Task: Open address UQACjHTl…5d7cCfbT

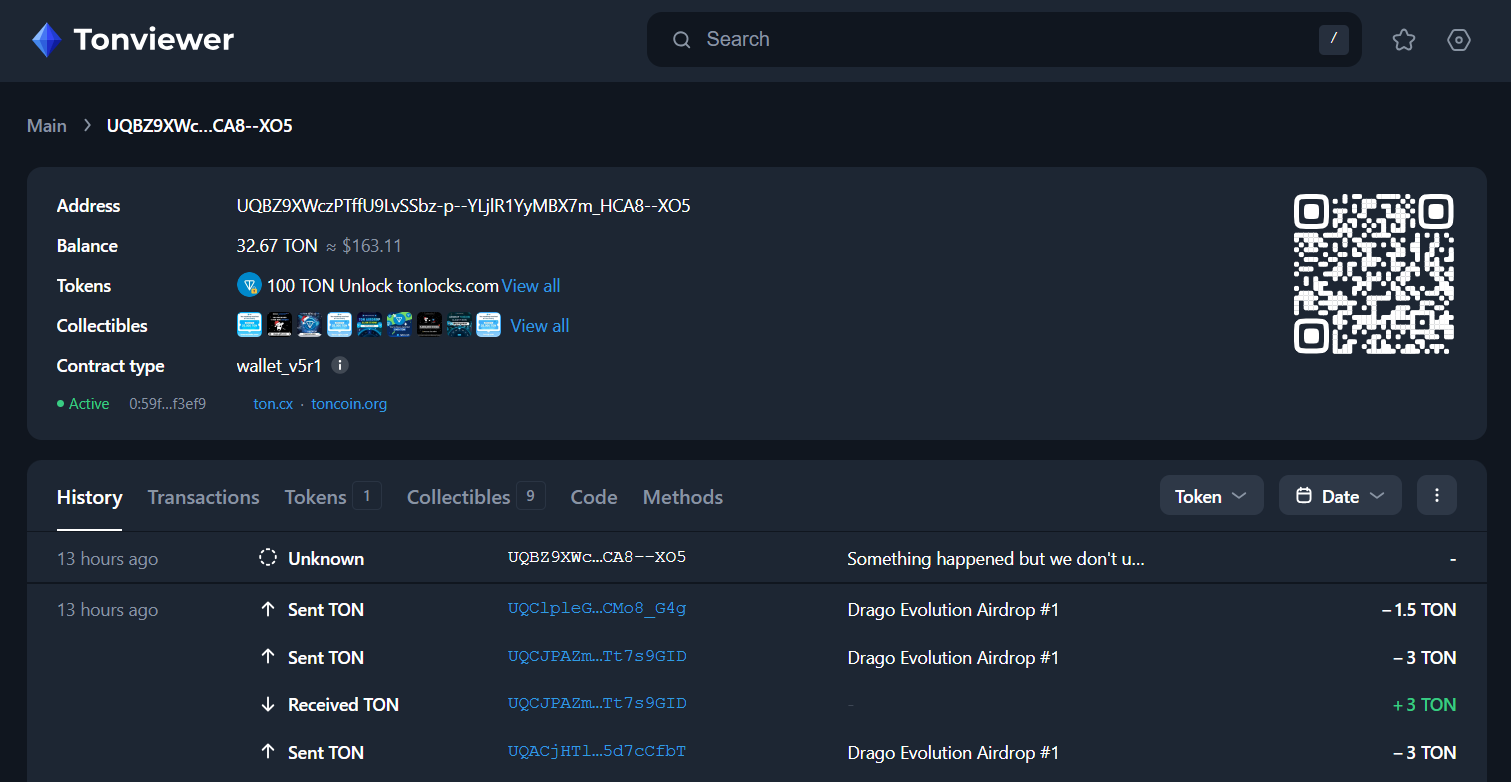Action: 597,752
